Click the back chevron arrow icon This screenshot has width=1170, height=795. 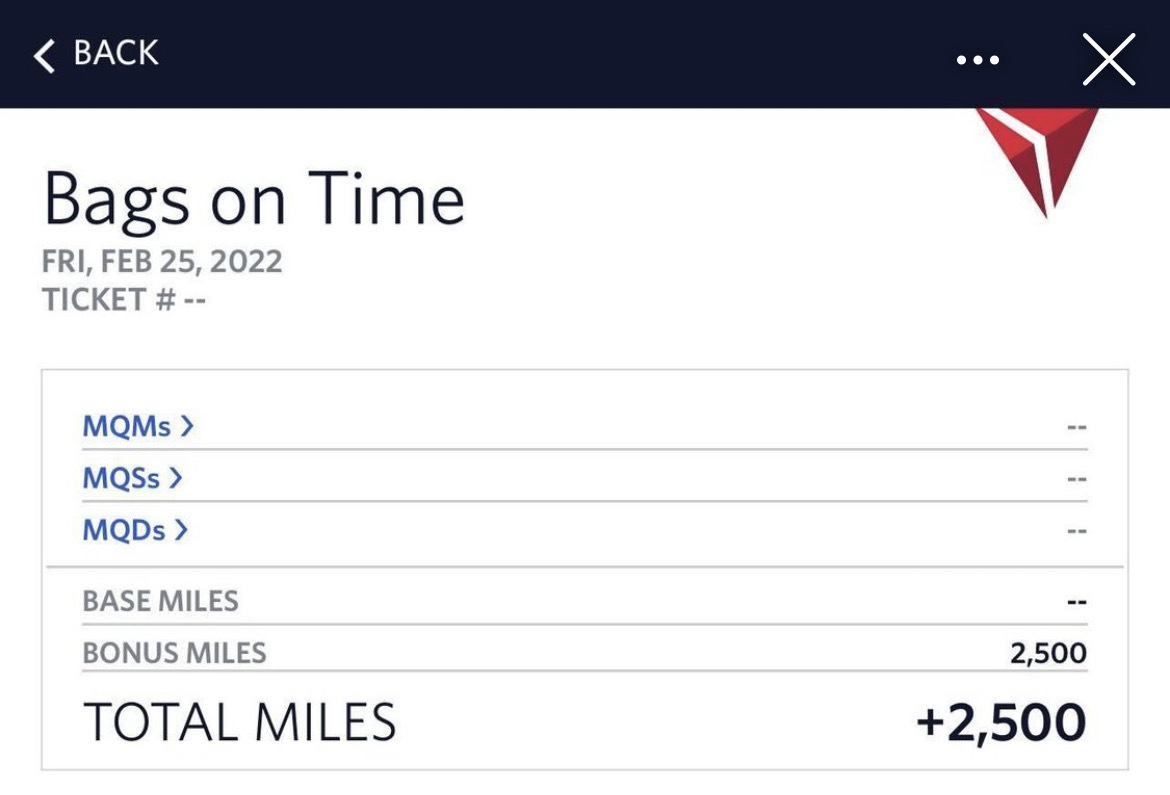(44, 53)
